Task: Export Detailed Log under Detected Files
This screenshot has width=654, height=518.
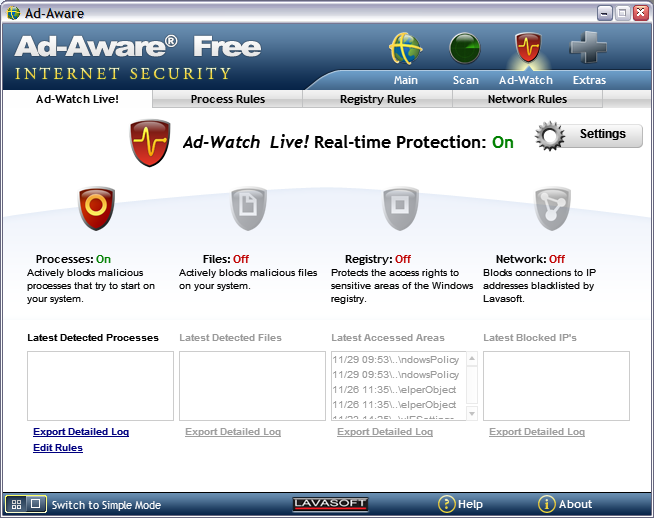Action: [233, 432]
